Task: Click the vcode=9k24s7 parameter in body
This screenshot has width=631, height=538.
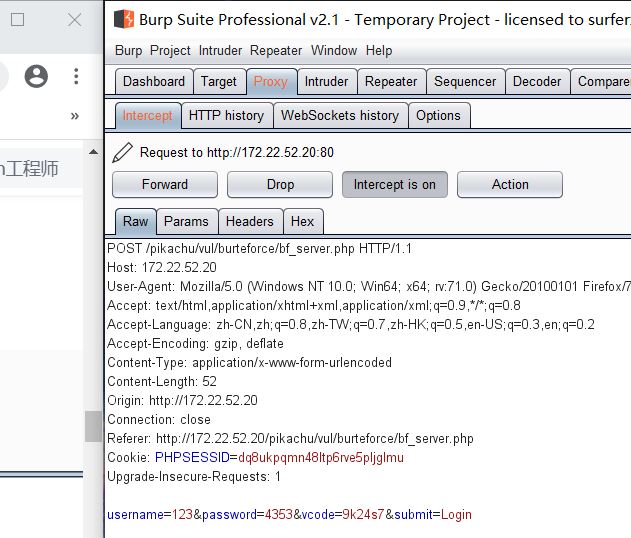Action: click(x=343, y=515)
